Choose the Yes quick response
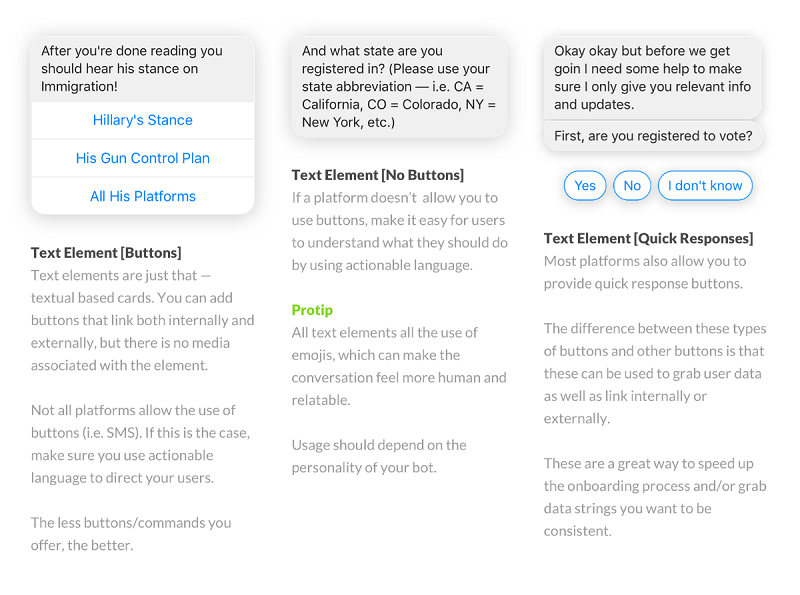This screenshot has width=800, height=595. click(x=585, y=186)
